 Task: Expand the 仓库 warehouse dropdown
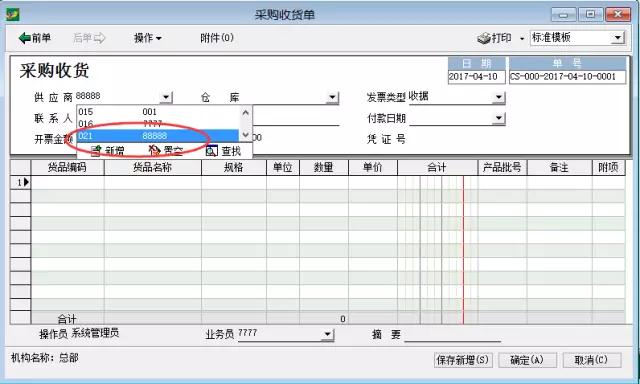(333, 98)
